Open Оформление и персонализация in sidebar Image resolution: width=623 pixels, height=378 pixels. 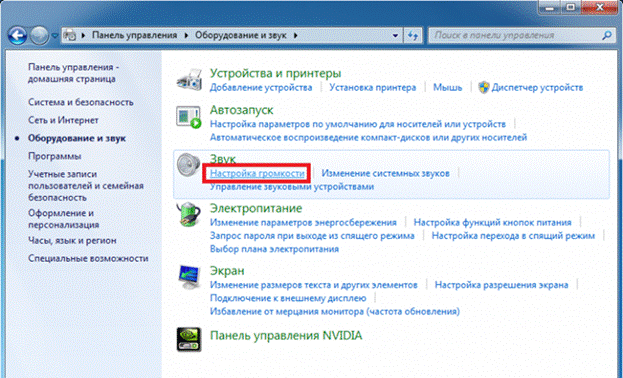click(x=63, y=219)
